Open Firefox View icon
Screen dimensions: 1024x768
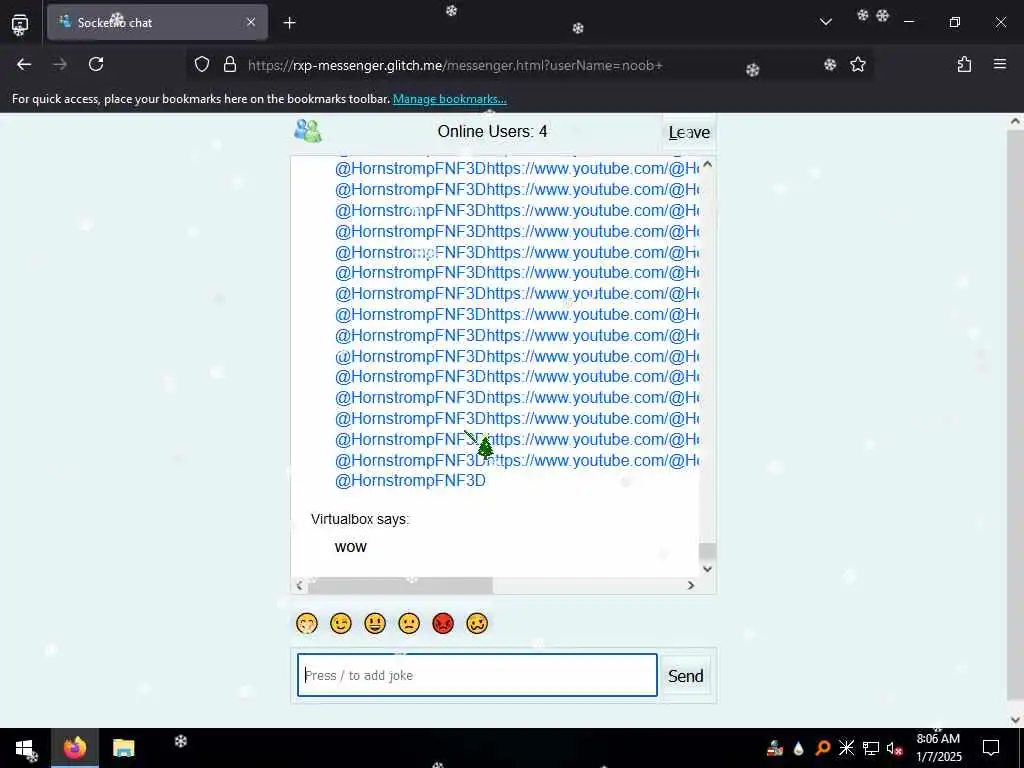(x=20, y=24)
